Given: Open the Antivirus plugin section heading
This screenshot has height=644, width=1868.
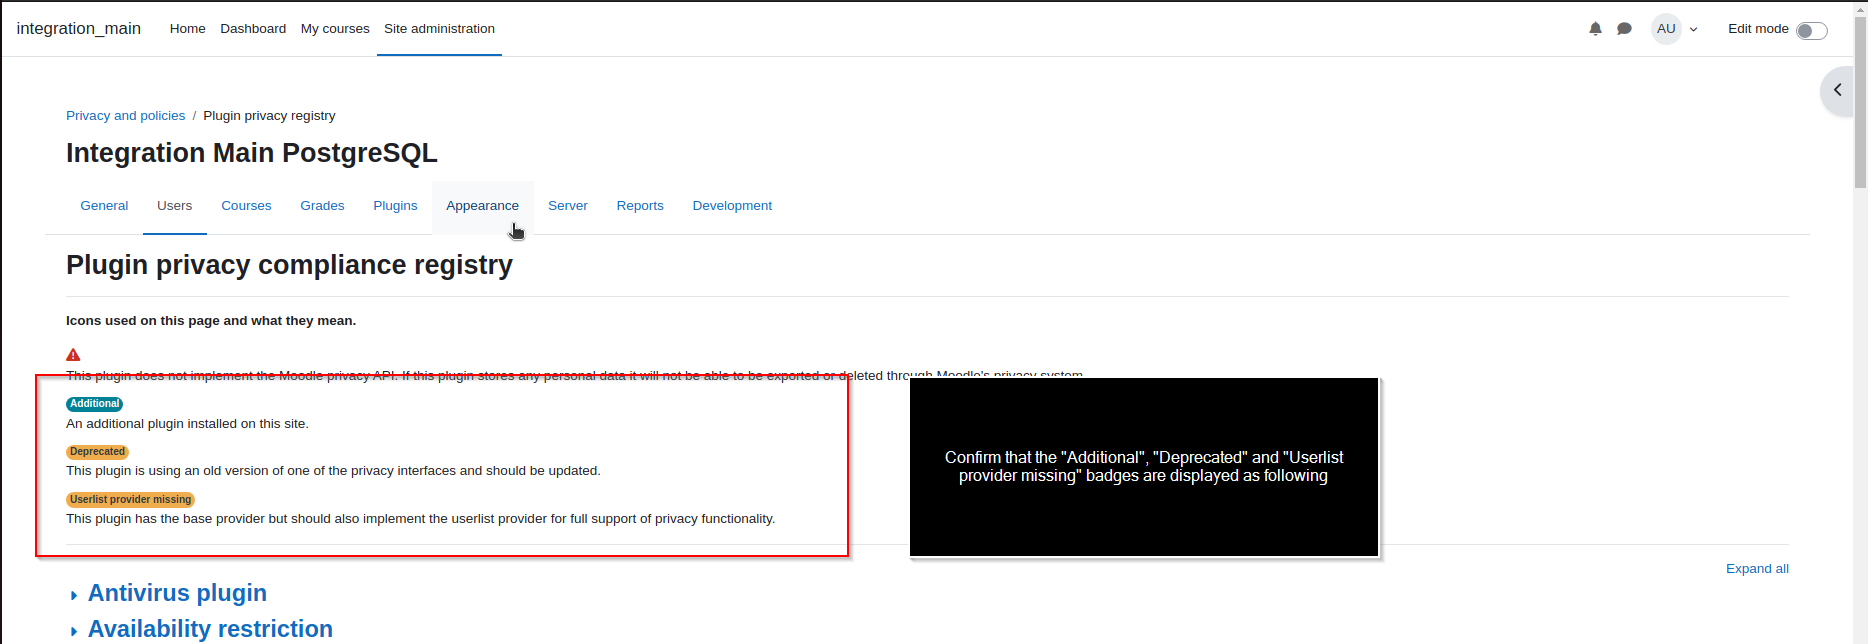Looking at the screenshot, I should (x=177, y=593).
